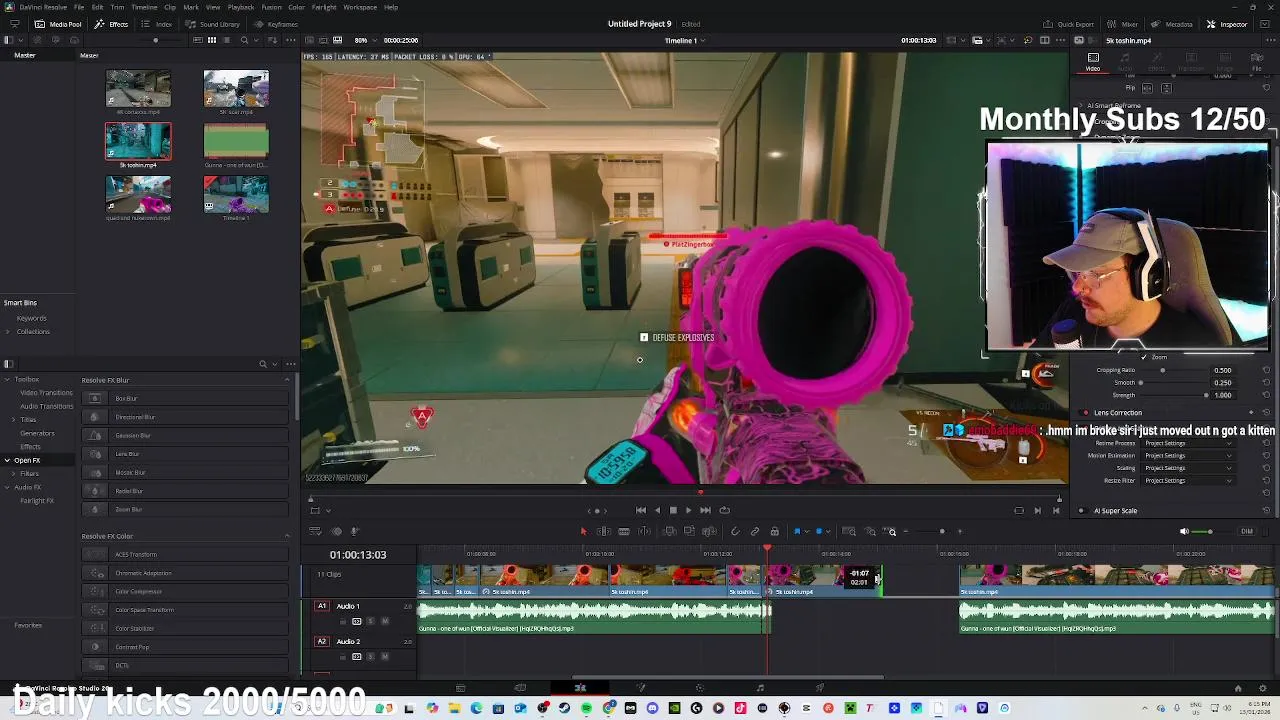Toggle loop playback
The image size is (1280, 720).
[x=724, y=510]
